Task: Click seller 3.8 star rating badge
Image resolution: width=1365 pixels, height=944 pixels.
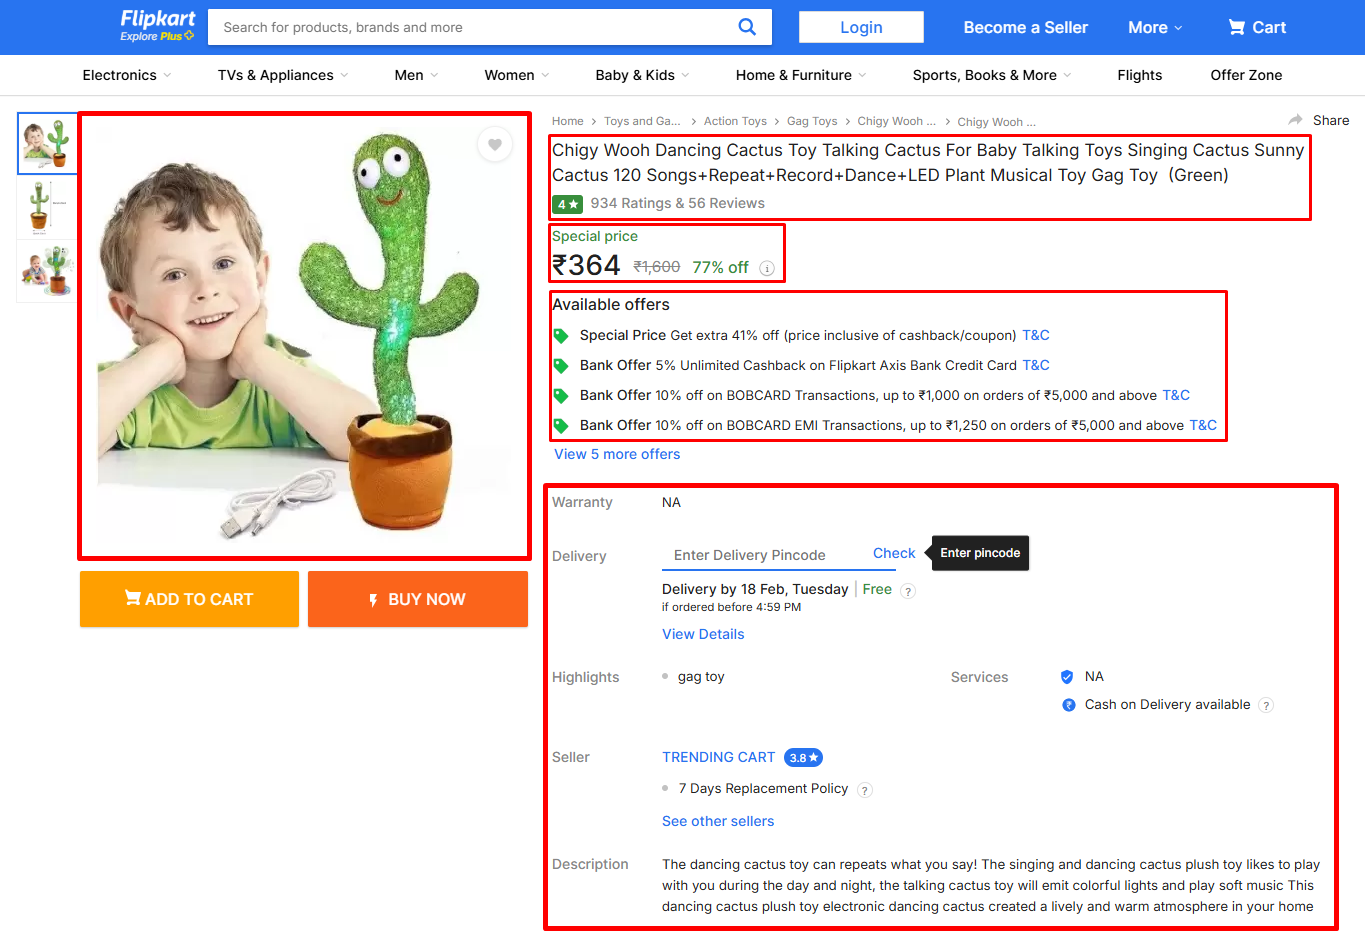Action: 804,758
